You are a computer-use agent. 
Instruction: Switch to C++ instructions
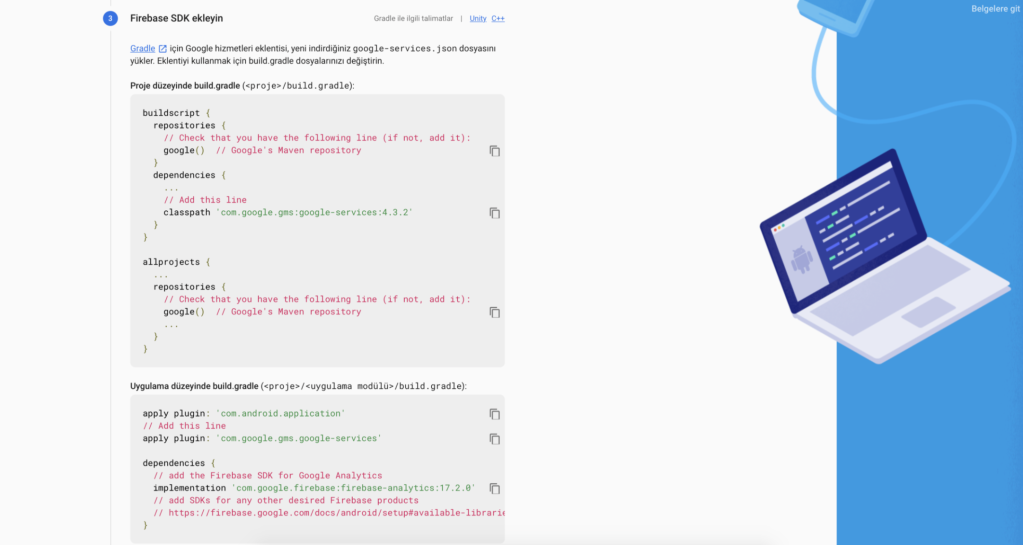tap(498, 18)
